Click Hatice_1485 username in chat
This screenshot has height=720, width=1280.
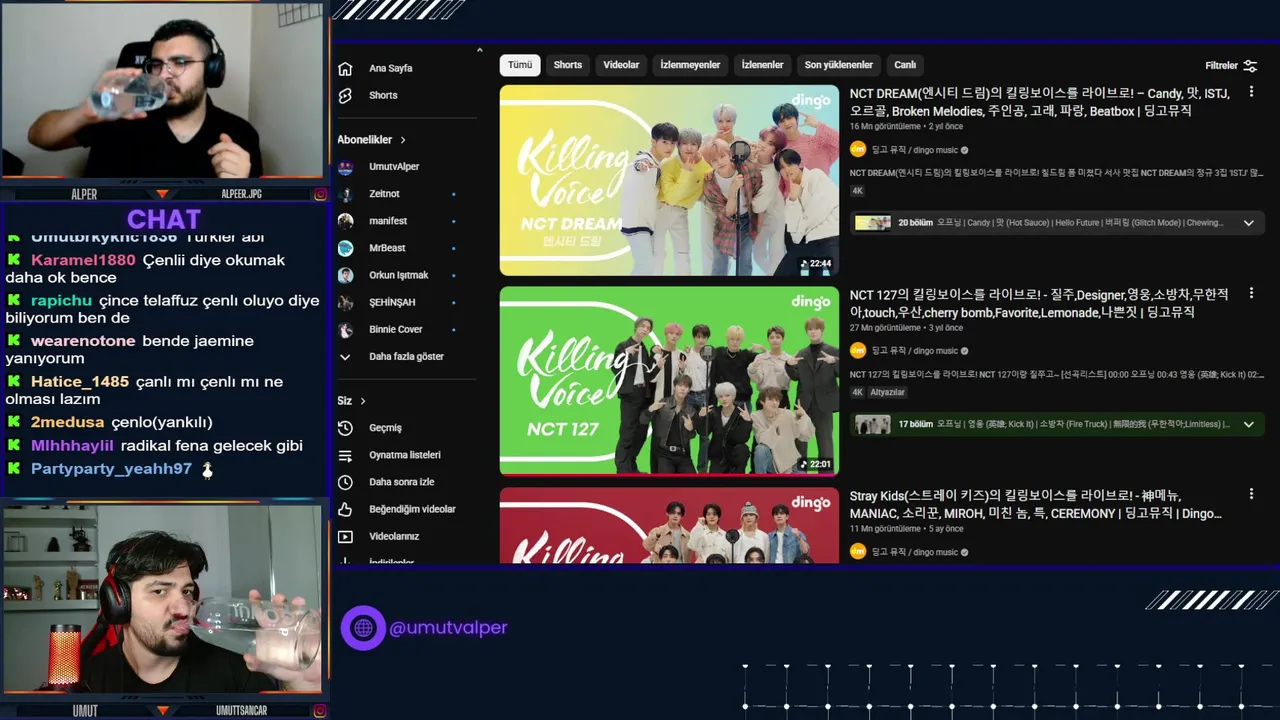coord(80,382)
